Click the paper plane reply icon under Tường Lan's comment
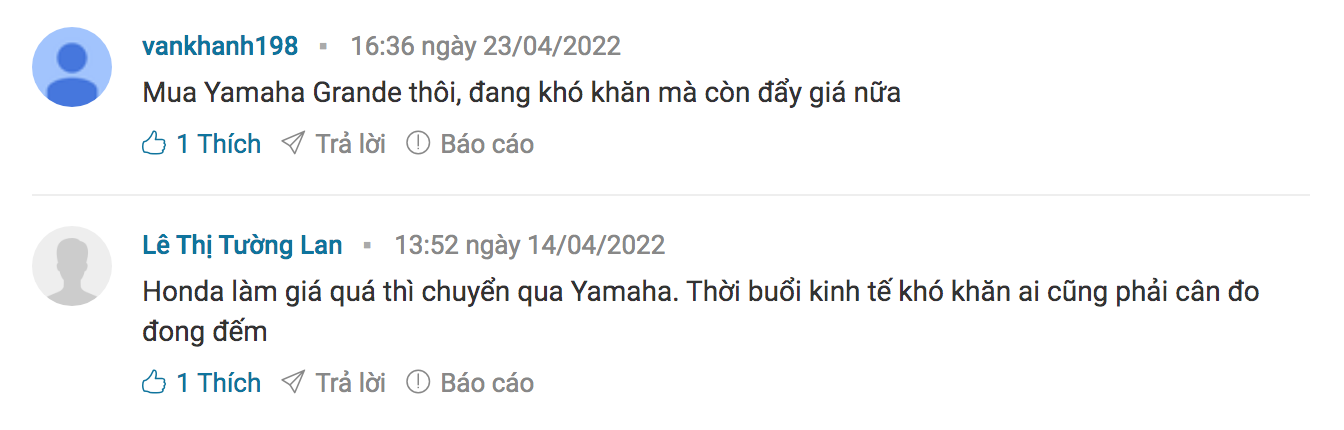The width and height of the screenshot is (1344, 430). pos(293,383)
